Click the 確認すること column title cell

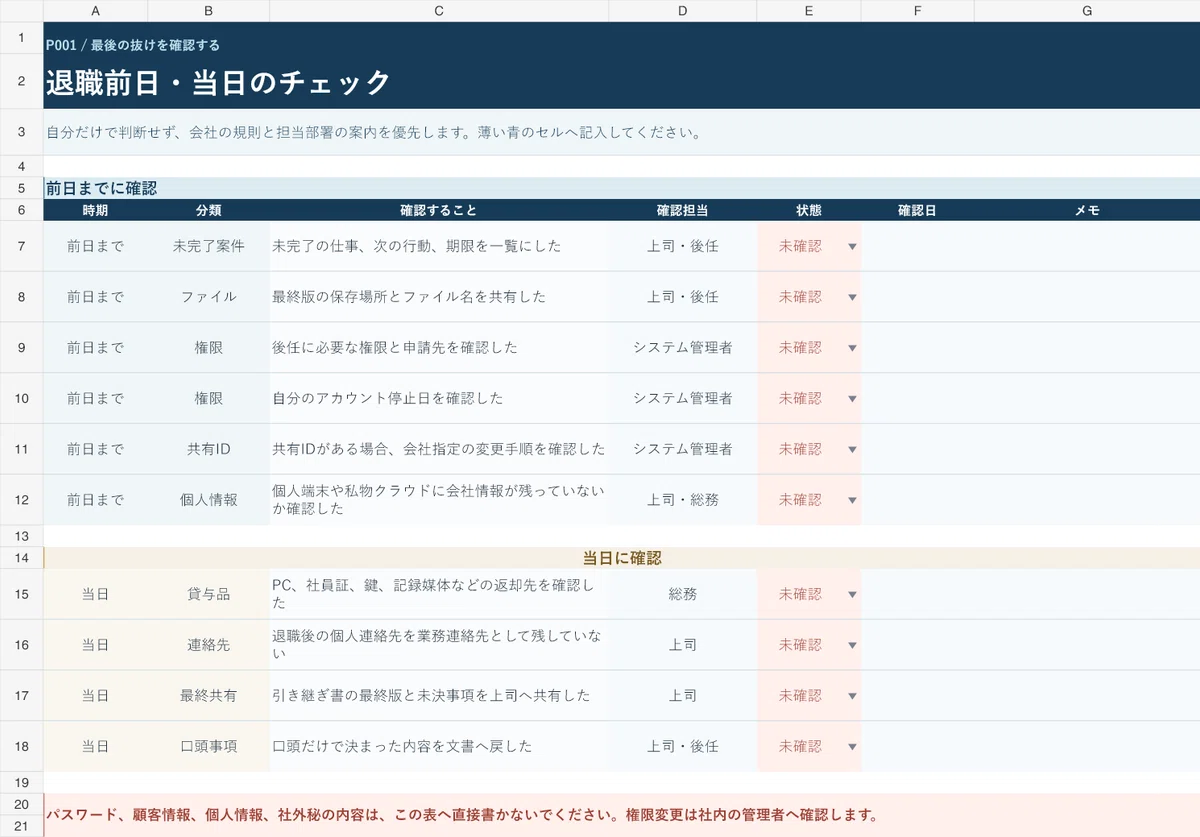439,210
